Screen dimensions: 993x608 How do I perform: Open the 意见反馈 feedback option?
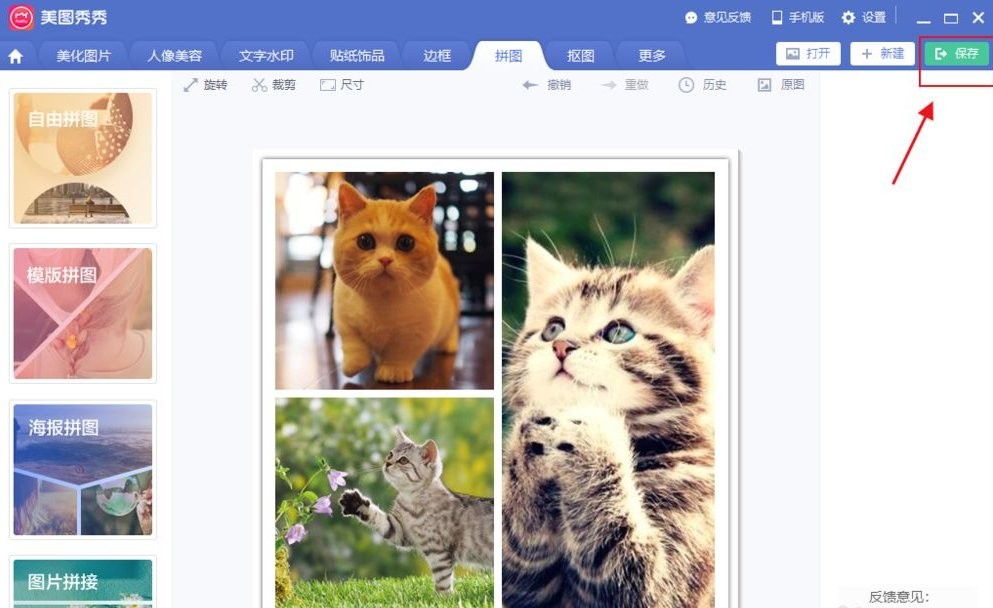pyautogui.click(x=718, y=18)
